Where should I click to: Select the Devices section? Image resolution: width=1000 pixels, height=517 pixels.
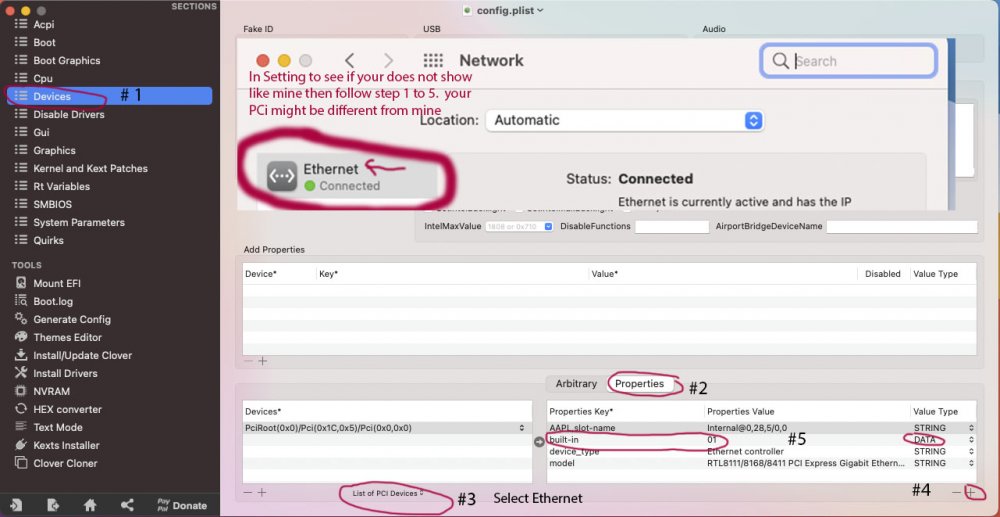109,96
